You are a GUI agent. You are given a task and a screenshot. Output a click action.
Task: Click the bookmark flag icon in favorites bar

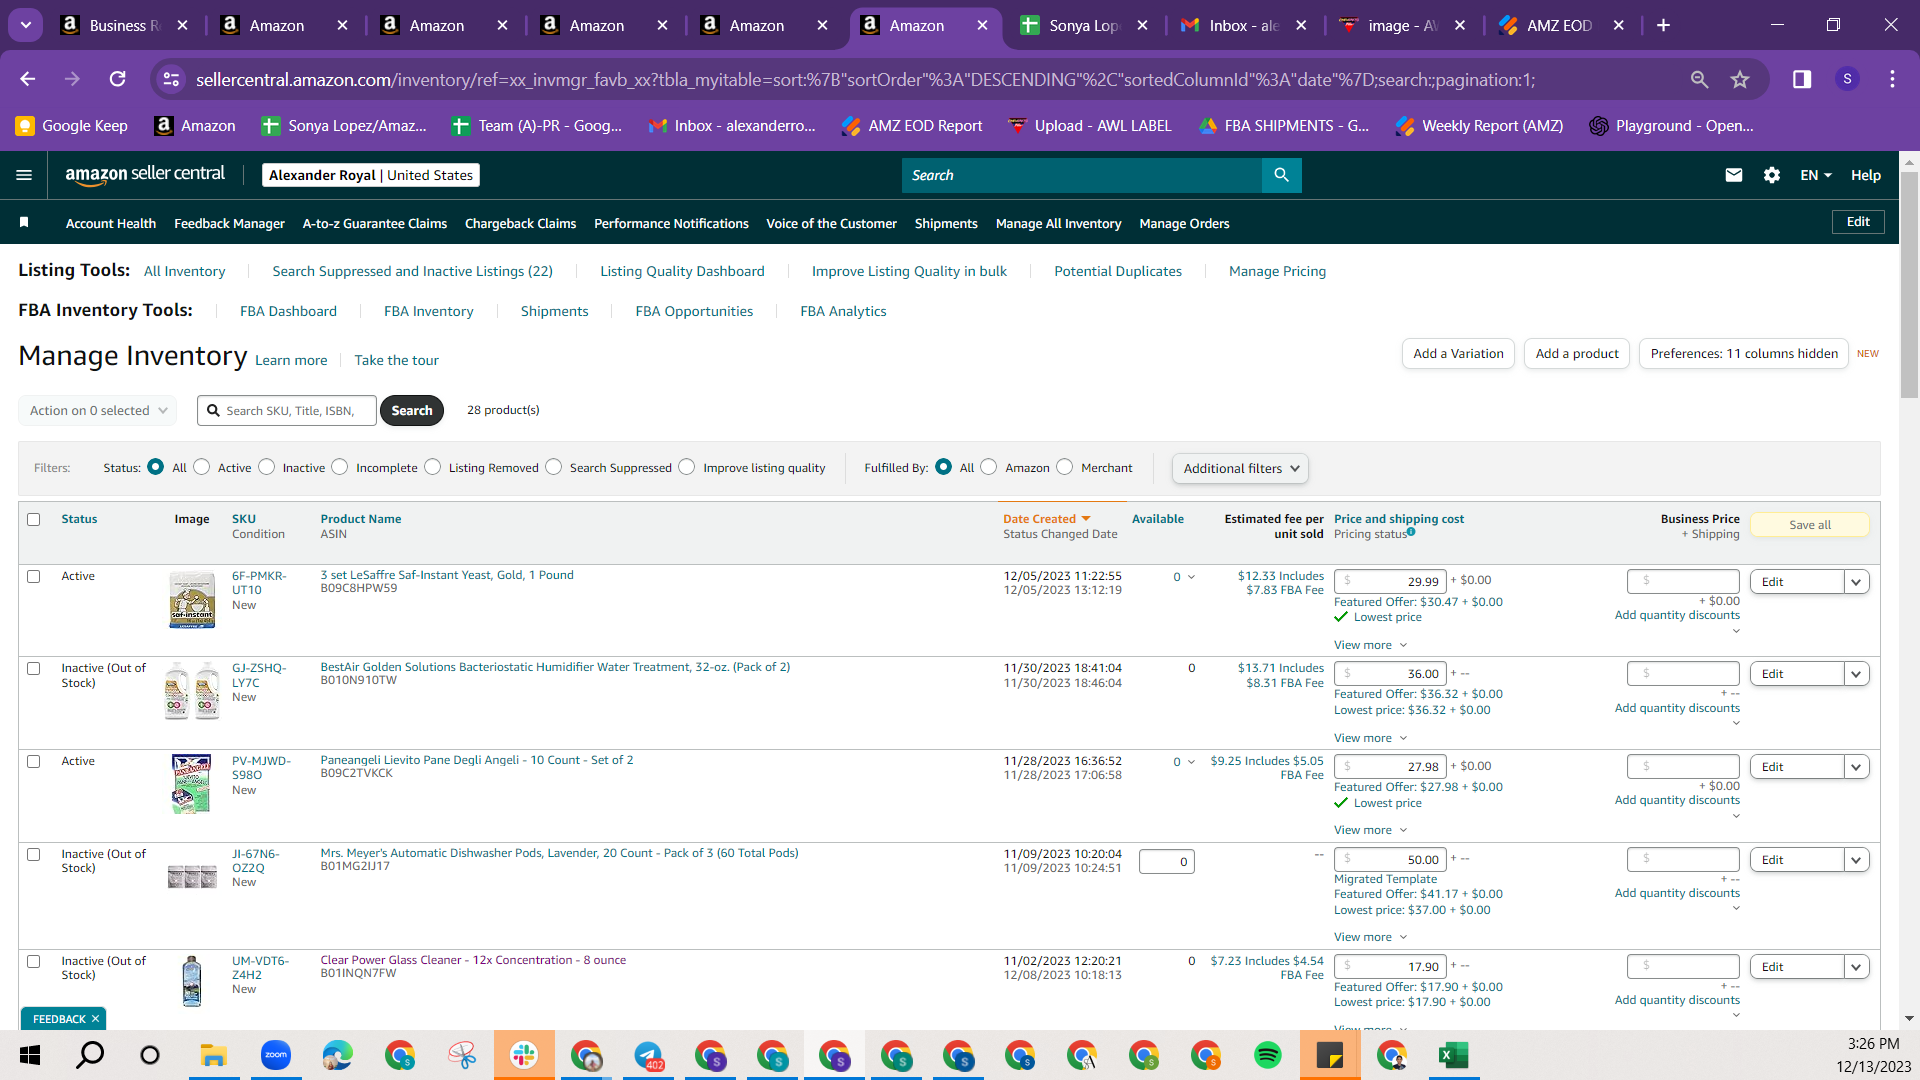(24, 222)
